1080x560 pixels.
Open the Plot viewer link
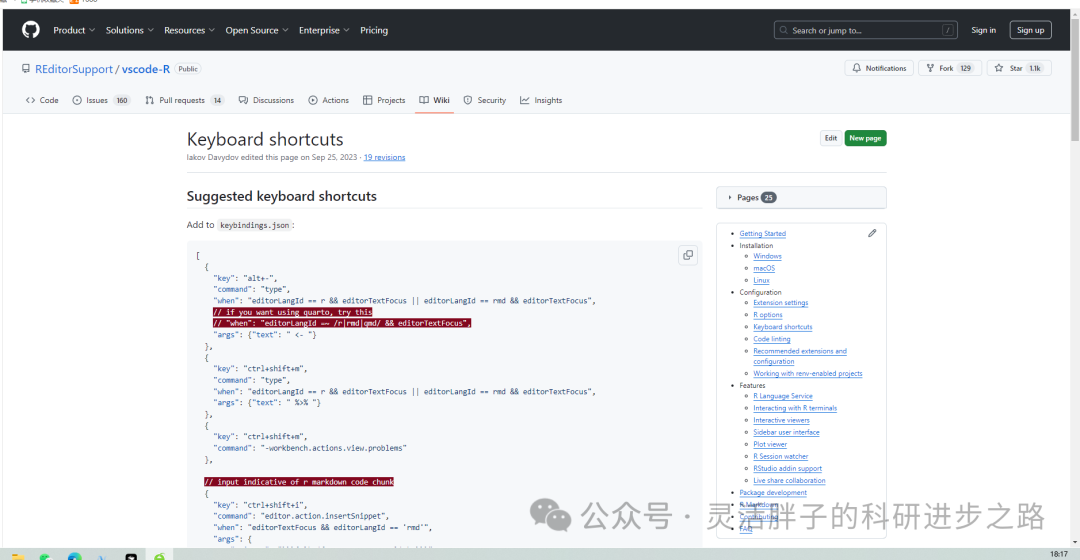[x=769, y=444]
